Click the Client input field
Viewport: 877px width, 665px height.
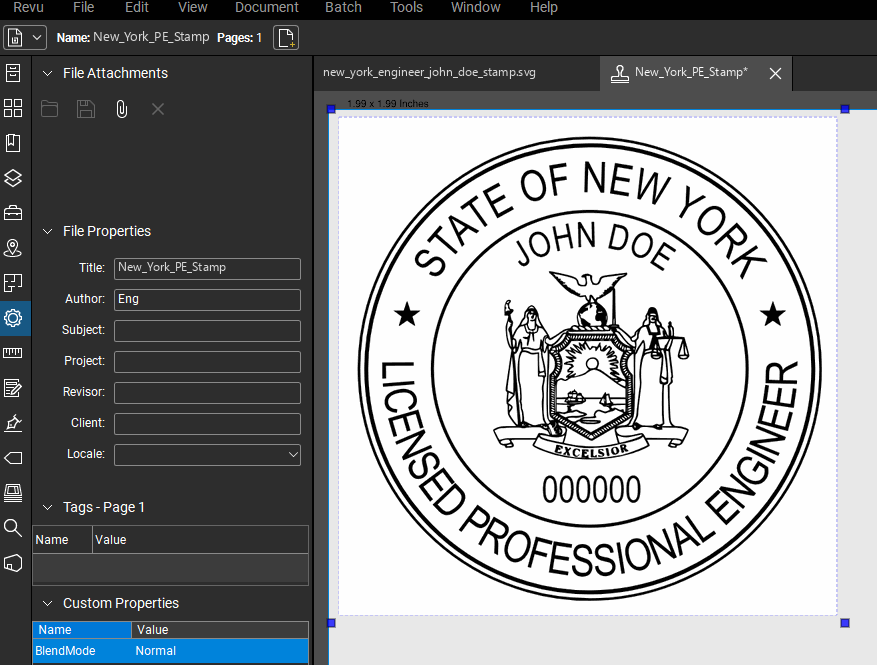pos(208,424)
